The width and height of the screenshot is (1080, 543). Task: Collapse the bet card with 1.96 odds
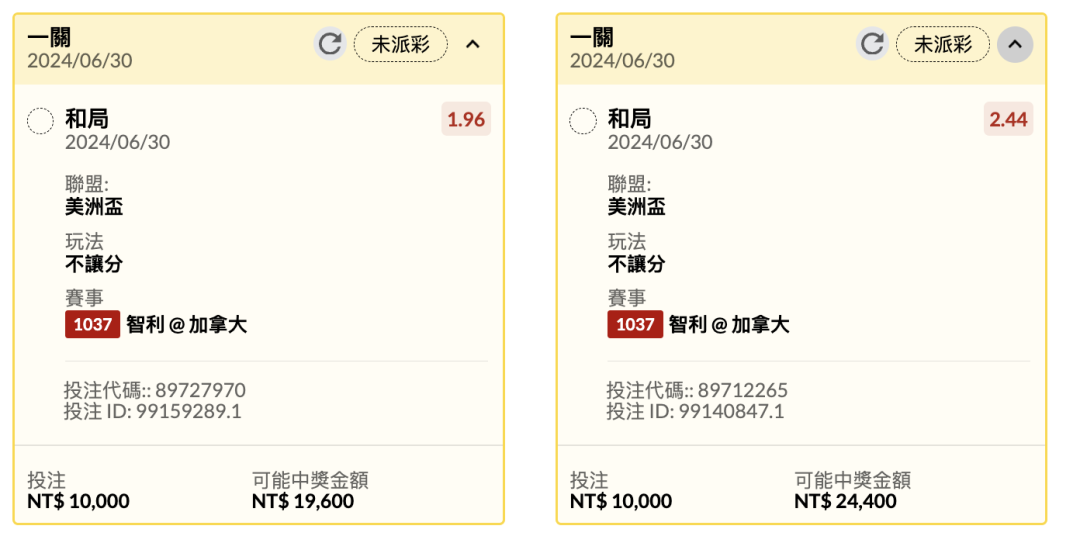pos(473,44)
